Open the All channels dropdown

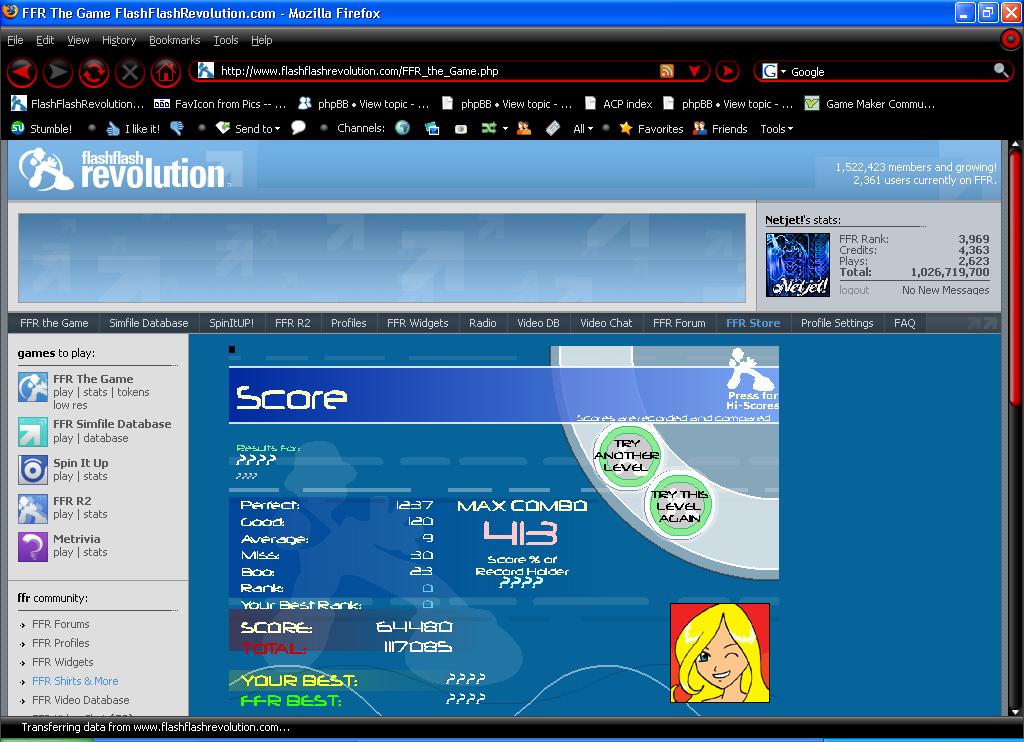point(583,129)
